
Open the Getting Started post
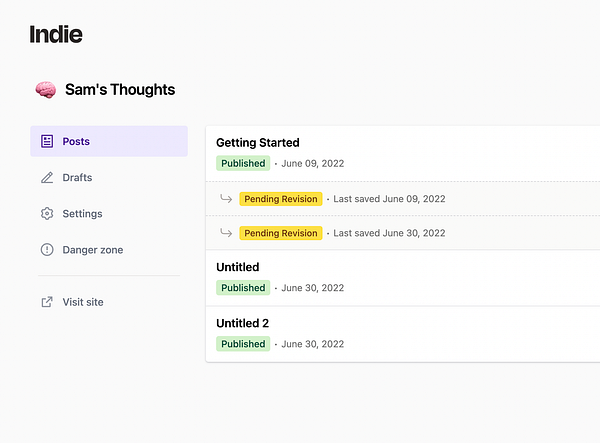coord(258,143)
